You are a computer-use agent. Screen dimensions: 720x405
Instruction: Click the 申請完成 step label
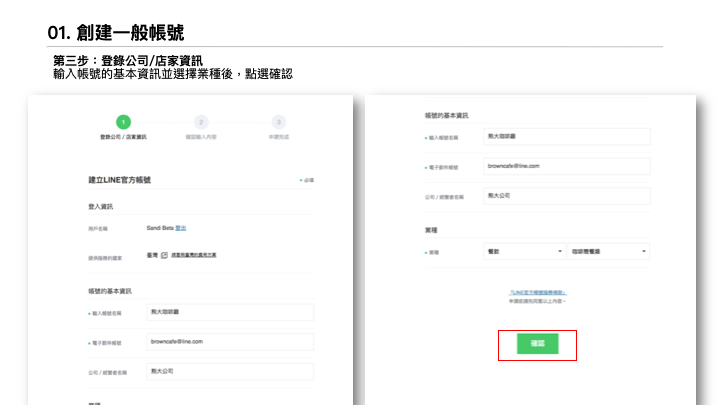(x=279, y=136)
